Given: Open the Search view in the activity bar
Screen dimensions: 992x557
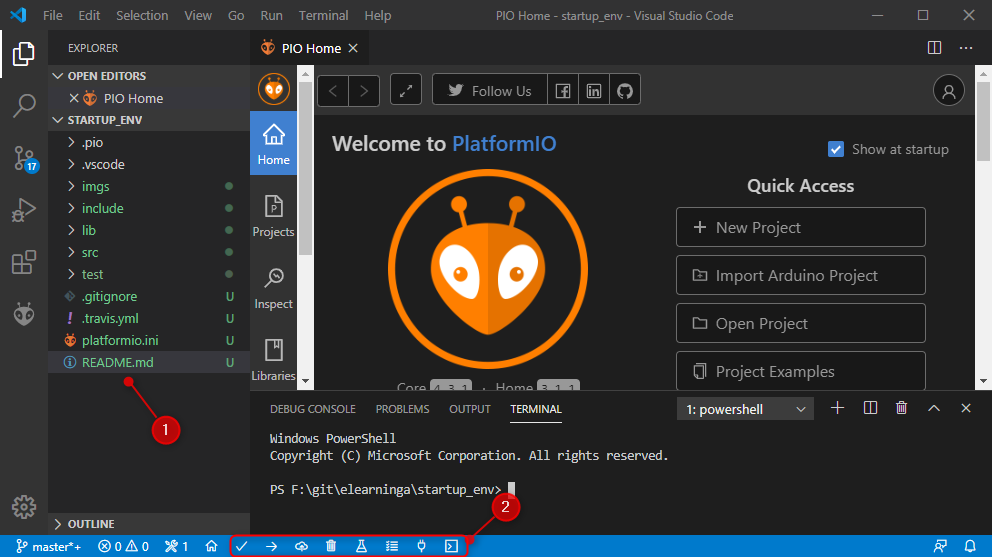Looking at the screenshot, I should (x=23, y=106).
